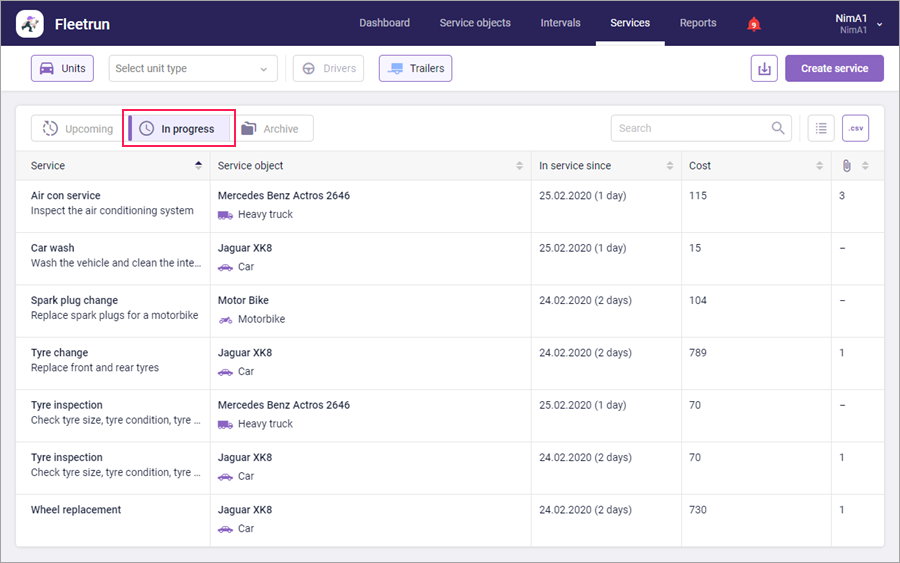Open the notifications bell icon

click(x=754, y=24)
